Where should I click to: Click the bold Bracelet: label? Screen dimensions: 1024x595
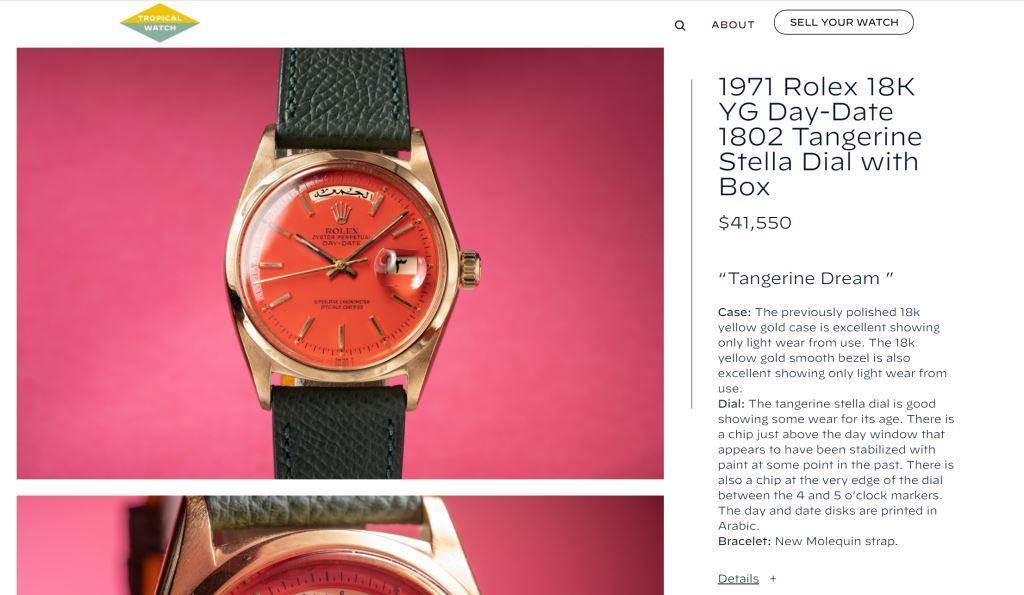coord(744,541)
